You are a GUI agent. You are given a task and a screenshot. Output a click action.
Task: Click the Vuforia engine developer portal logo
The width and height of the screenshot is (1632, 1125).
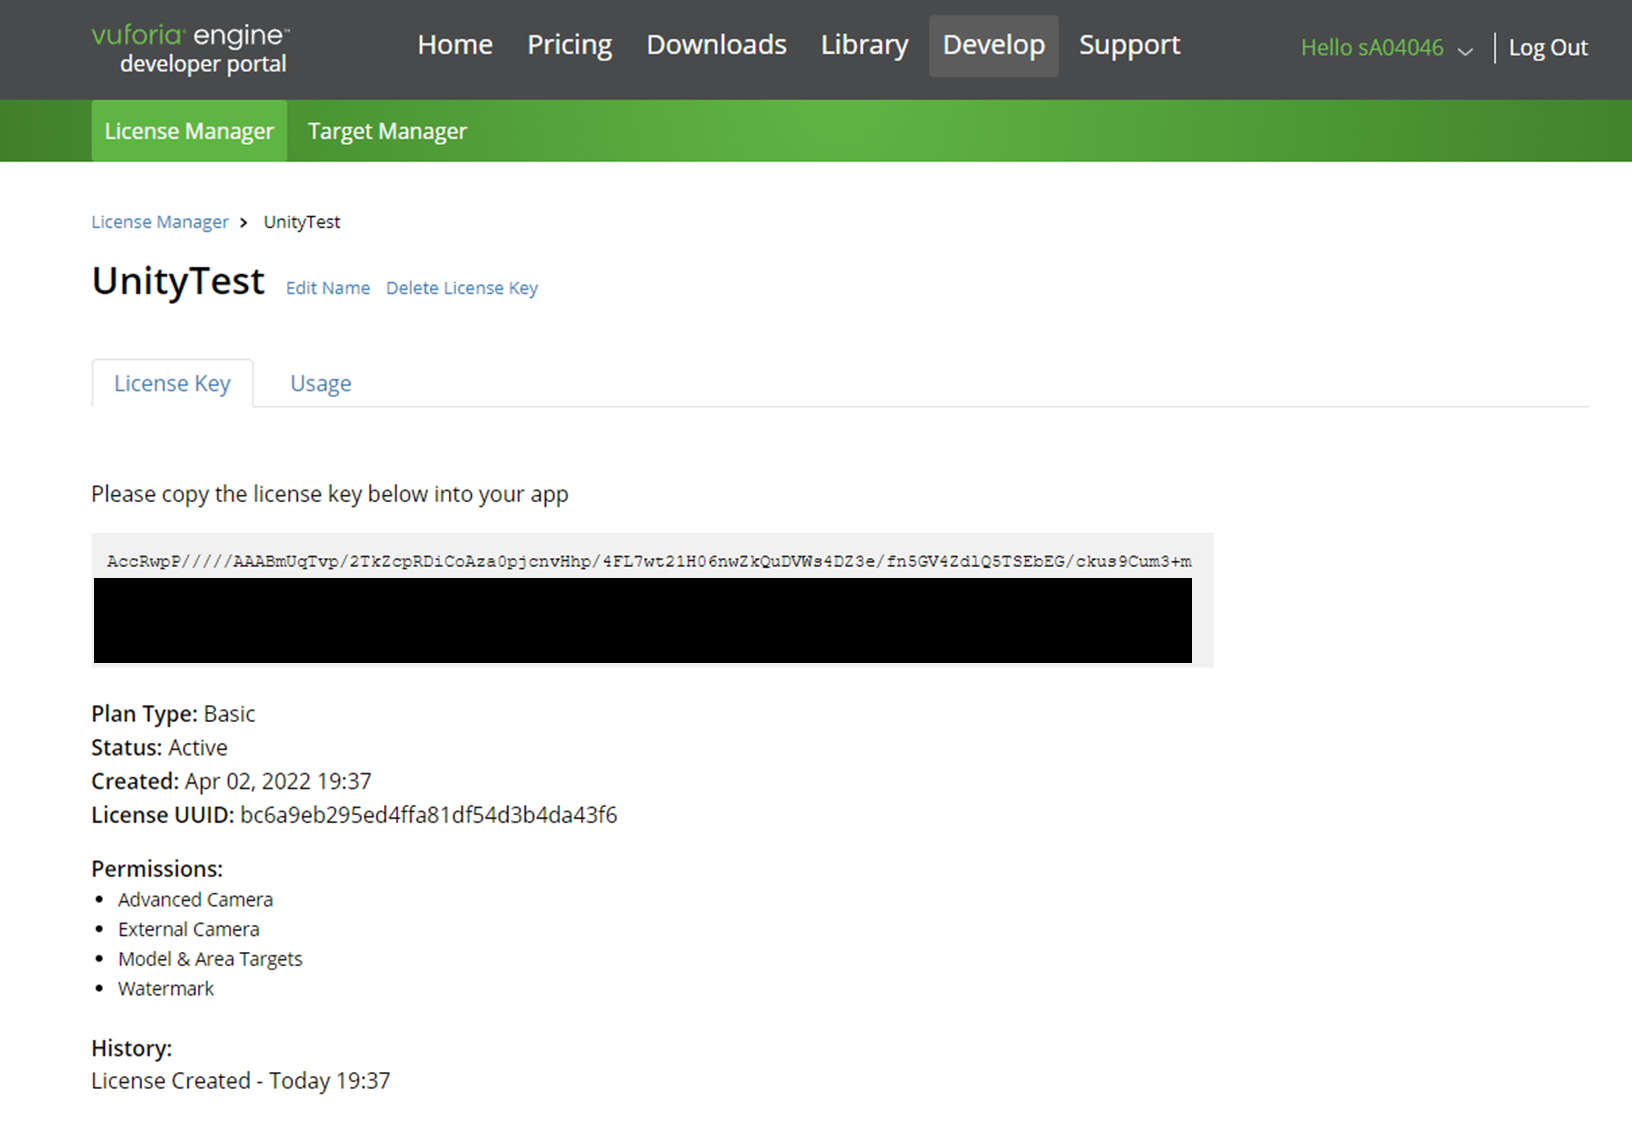191,49
